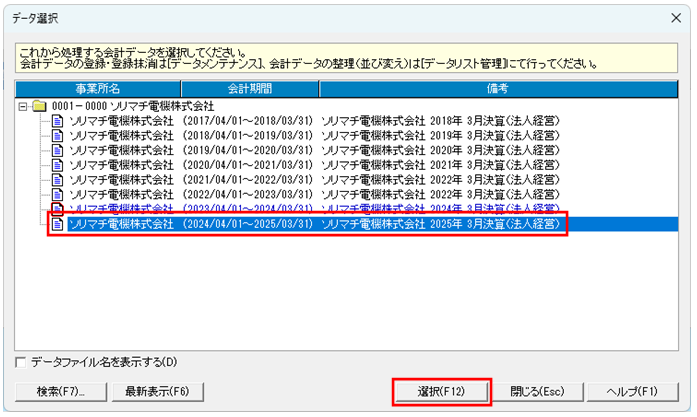The image size is (697, 417).
Task: Click the 会計期間 column header
Action: coord(250,89)
